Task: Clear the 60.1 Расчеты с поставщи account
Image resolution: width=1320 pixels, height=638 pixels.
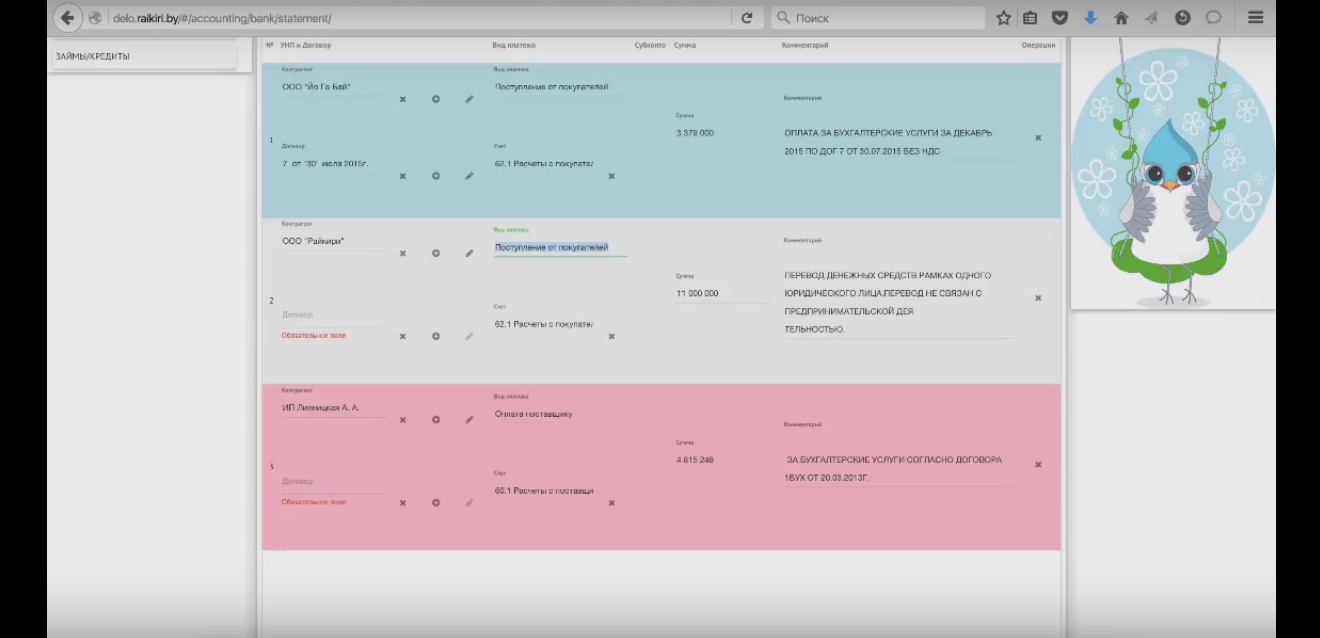Action: tap(612, 503)
